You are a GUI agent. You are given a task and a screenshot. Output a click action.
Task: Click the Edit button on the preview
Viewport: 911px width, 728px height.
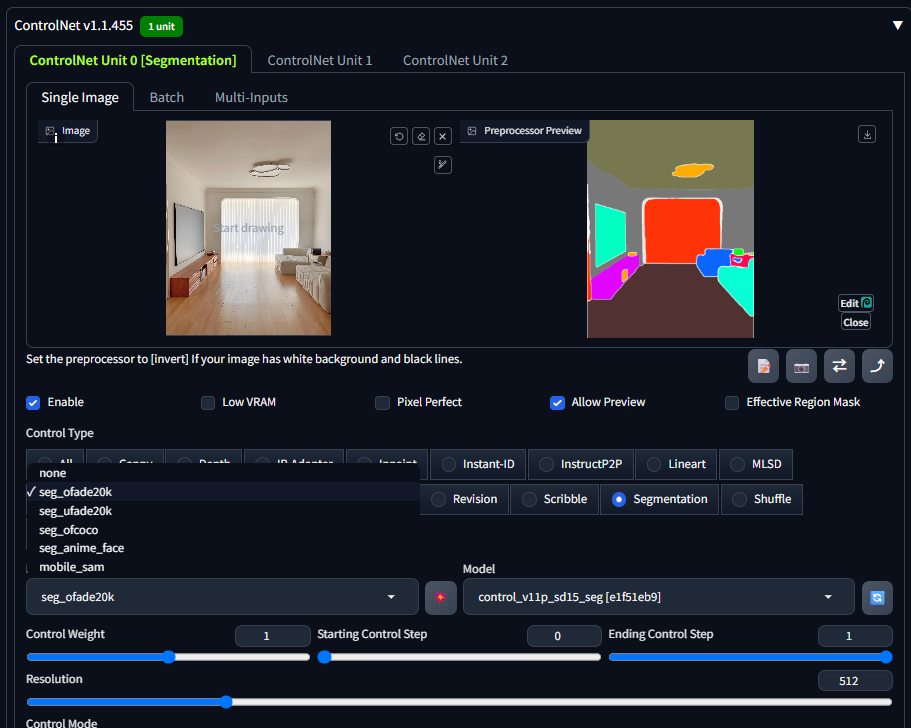[856, 303]
